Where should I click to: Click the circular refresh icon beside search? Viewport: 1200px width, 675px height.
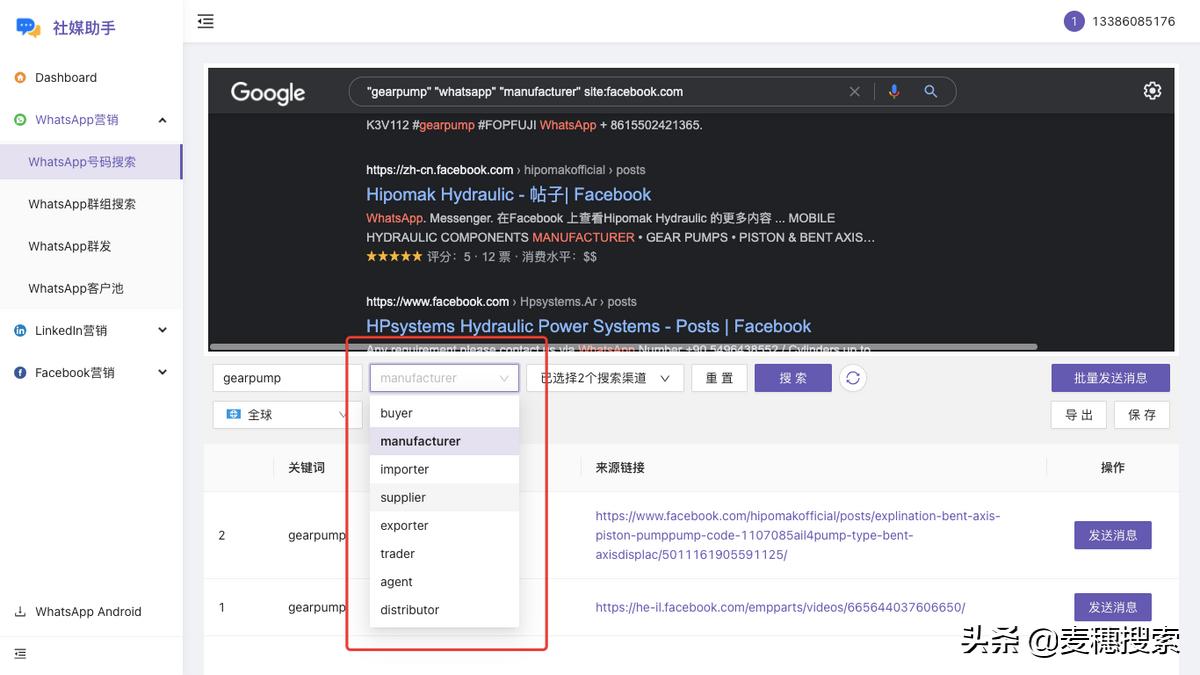[852, 378]
